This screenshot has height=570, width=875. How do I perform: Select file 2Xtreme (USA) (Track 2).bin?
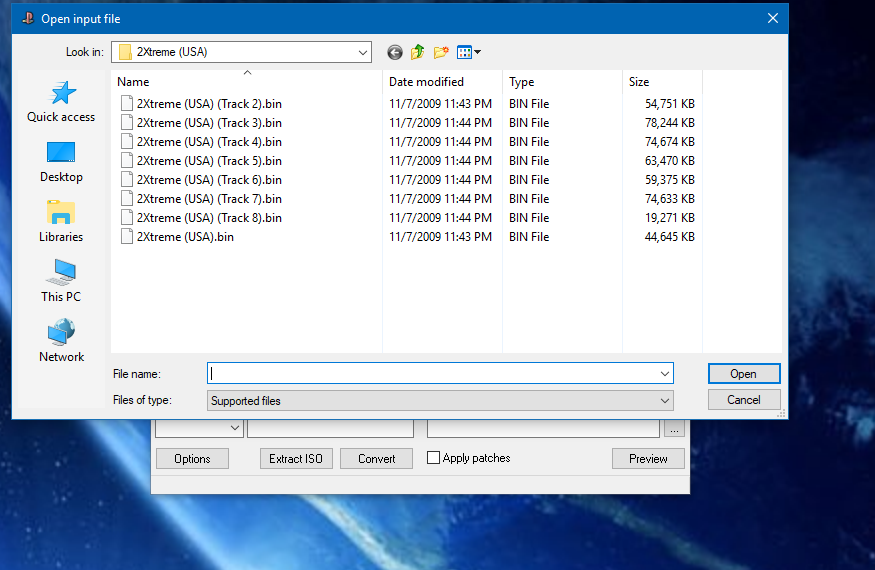[209, 104]
